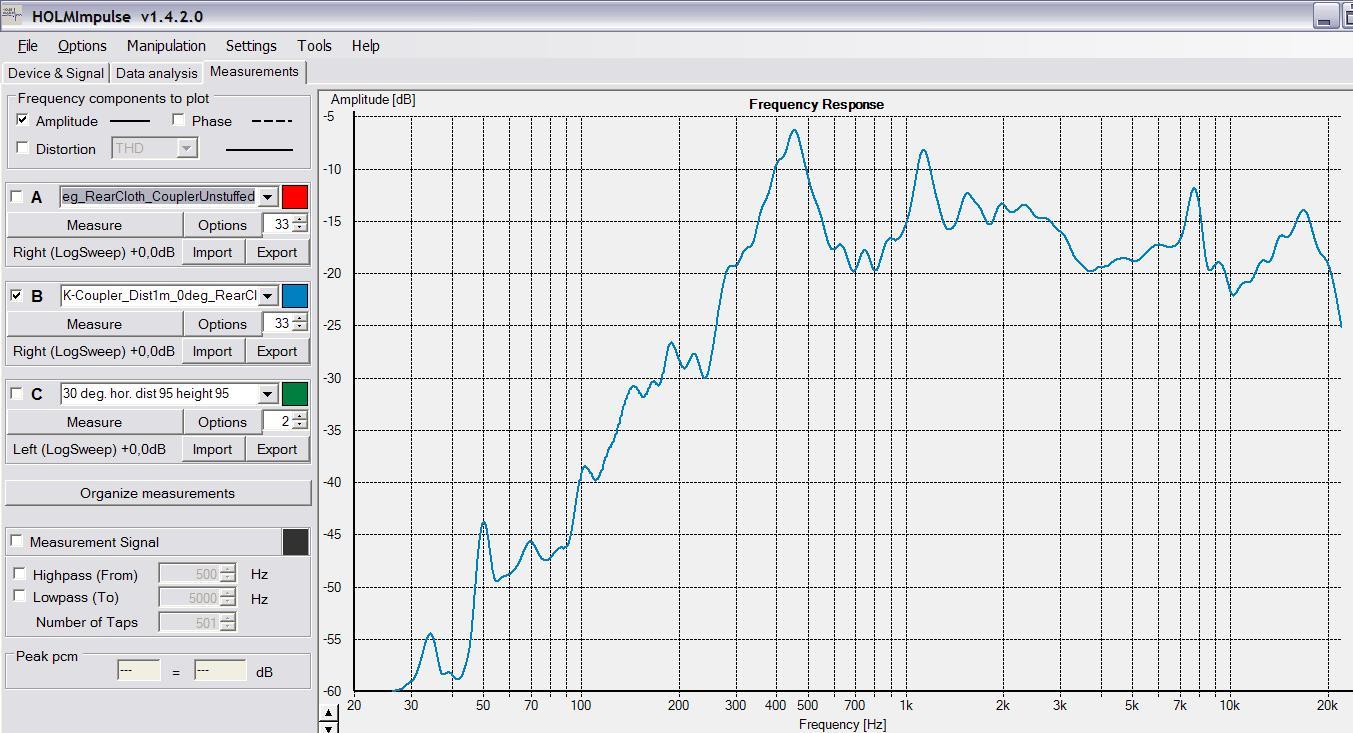Viewport: 1353px width, 733px height.
Task: Open the Options menu
Action: tap(82, 46)
